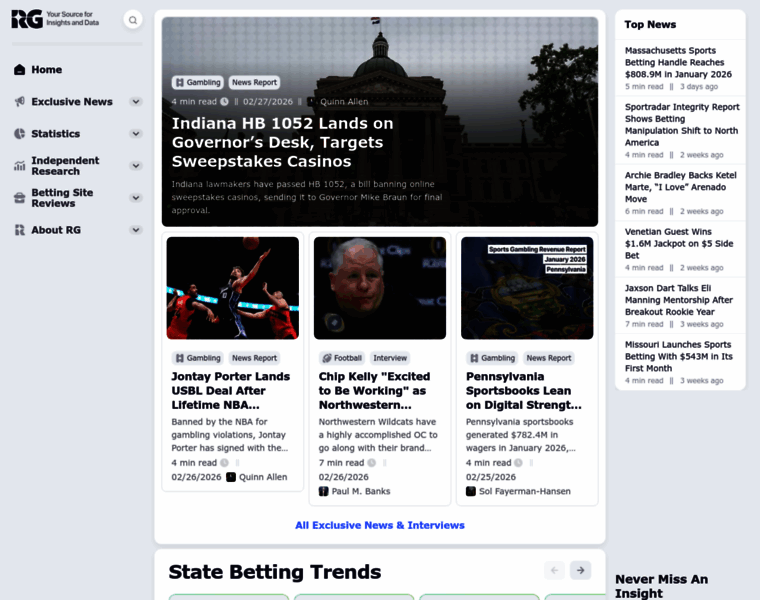Open the search magnifier icon
Image resolution: width=760 pixels, height=600 pixels.
click(x=133, y=20)
